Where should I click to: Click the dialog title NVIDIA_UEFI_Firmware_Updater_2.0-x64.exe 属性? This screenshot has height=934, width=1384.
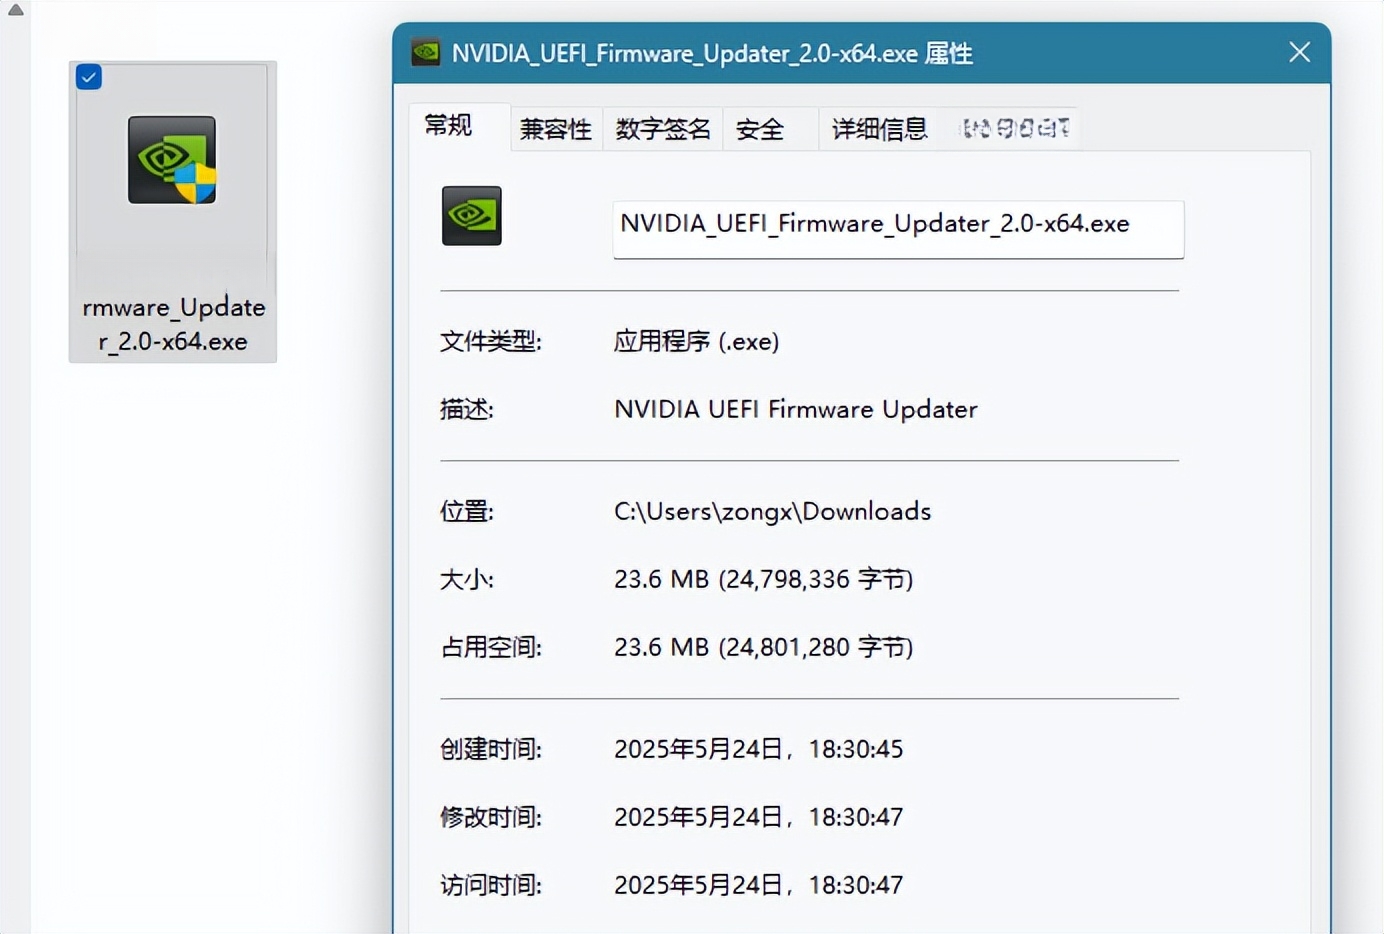pos(712,53)
